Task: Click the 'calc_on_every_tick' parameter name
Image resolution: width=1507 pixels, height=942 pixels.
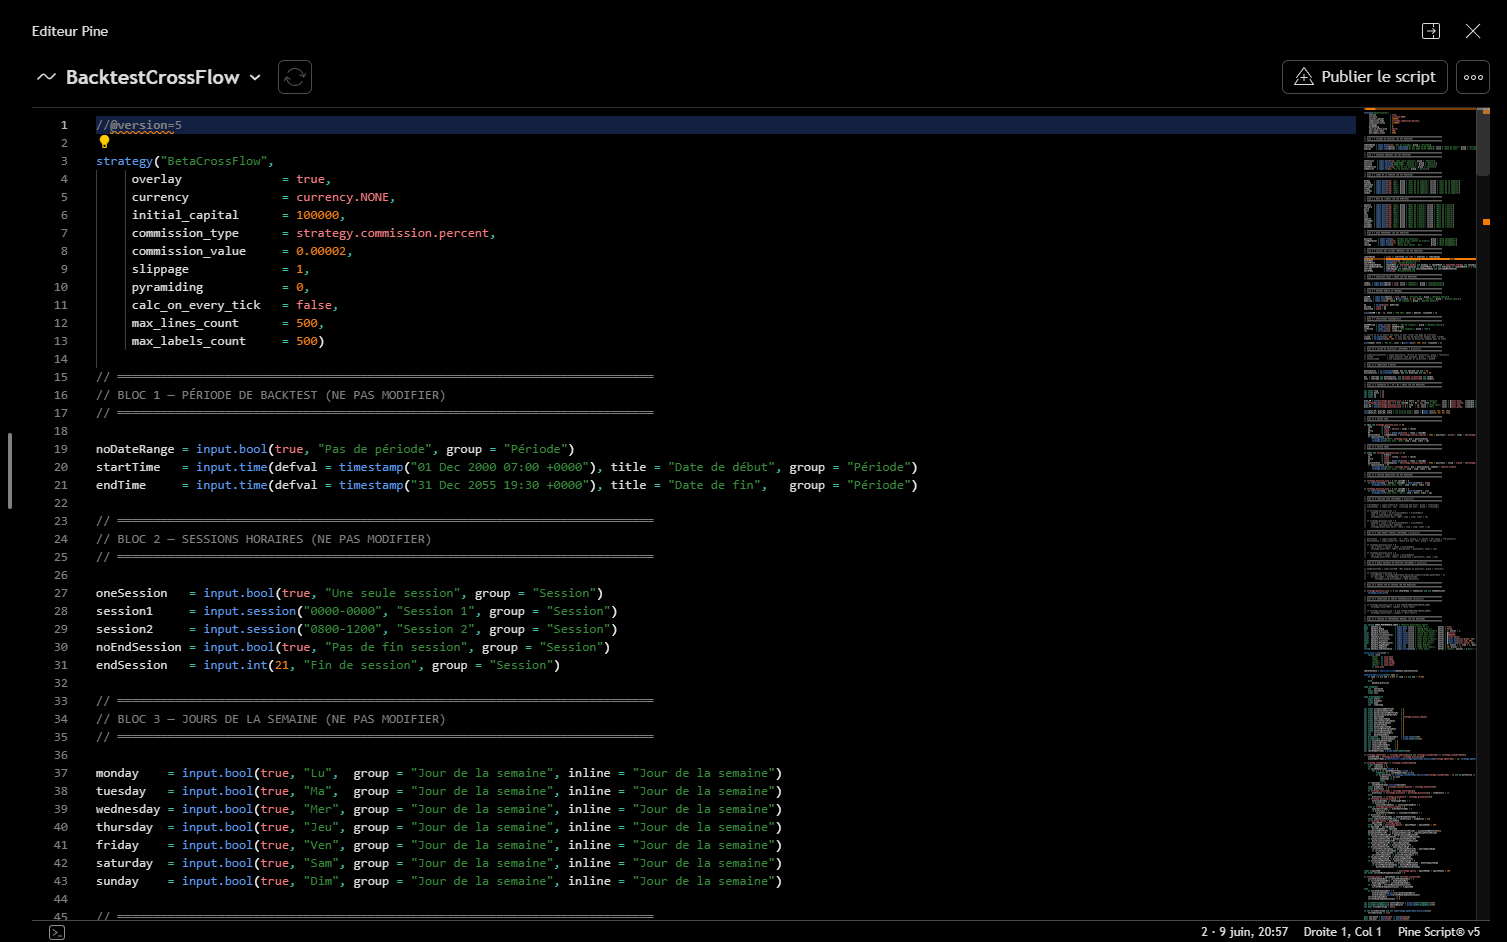Action: point(196,305)
